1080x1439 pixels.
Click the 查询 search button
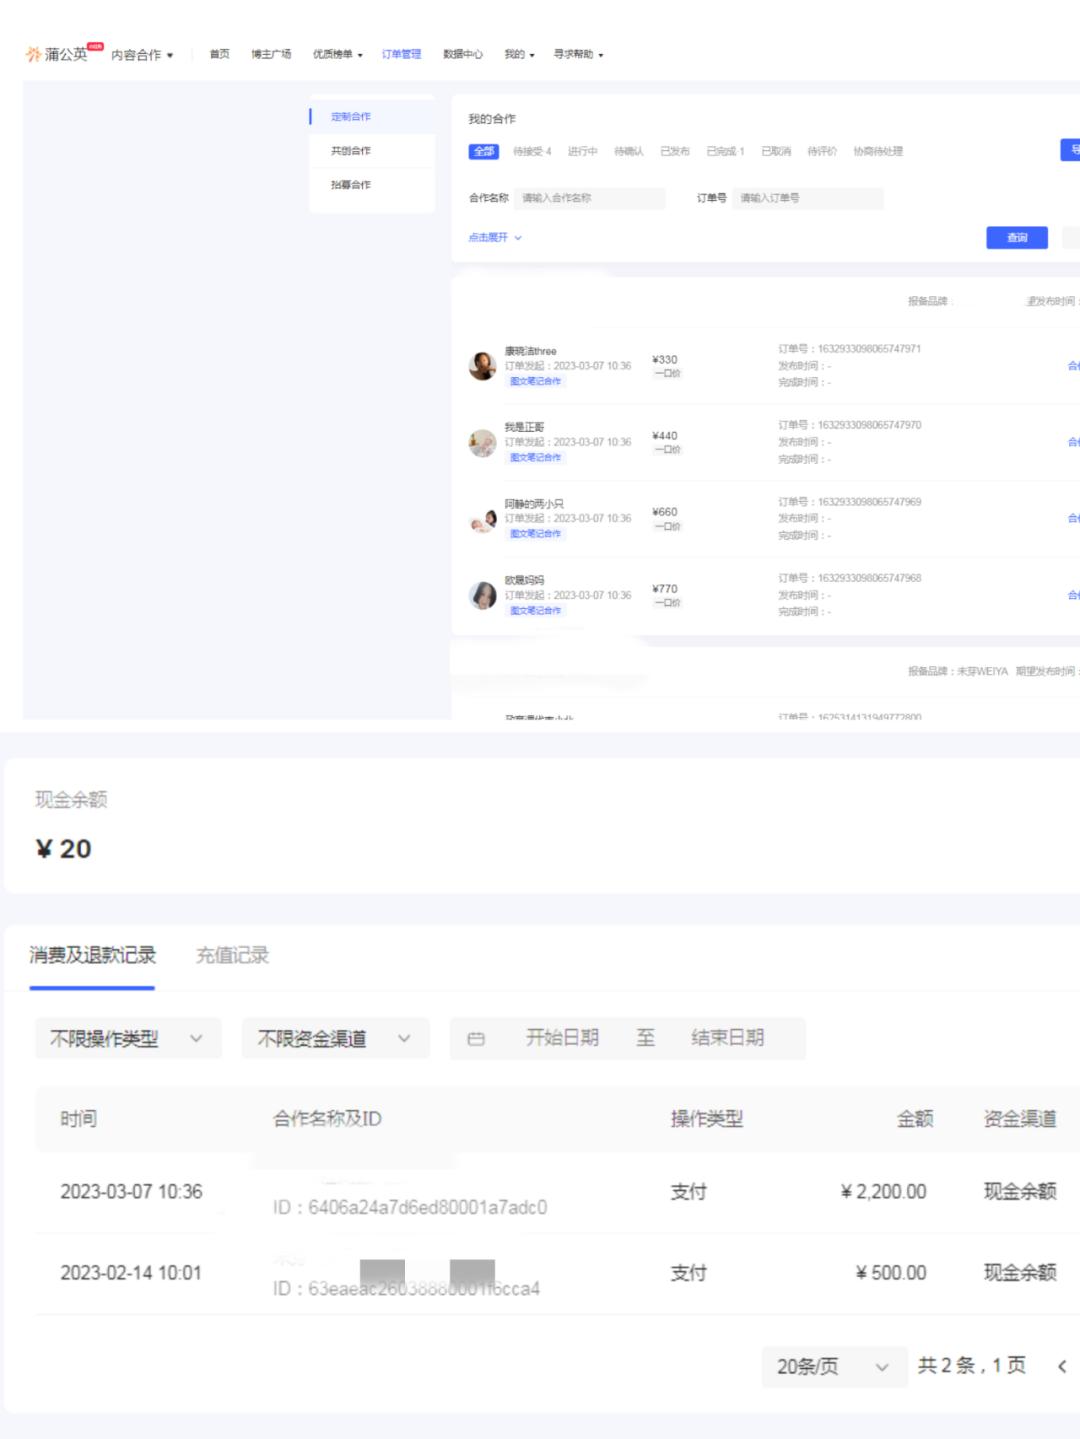[1016, 238]
